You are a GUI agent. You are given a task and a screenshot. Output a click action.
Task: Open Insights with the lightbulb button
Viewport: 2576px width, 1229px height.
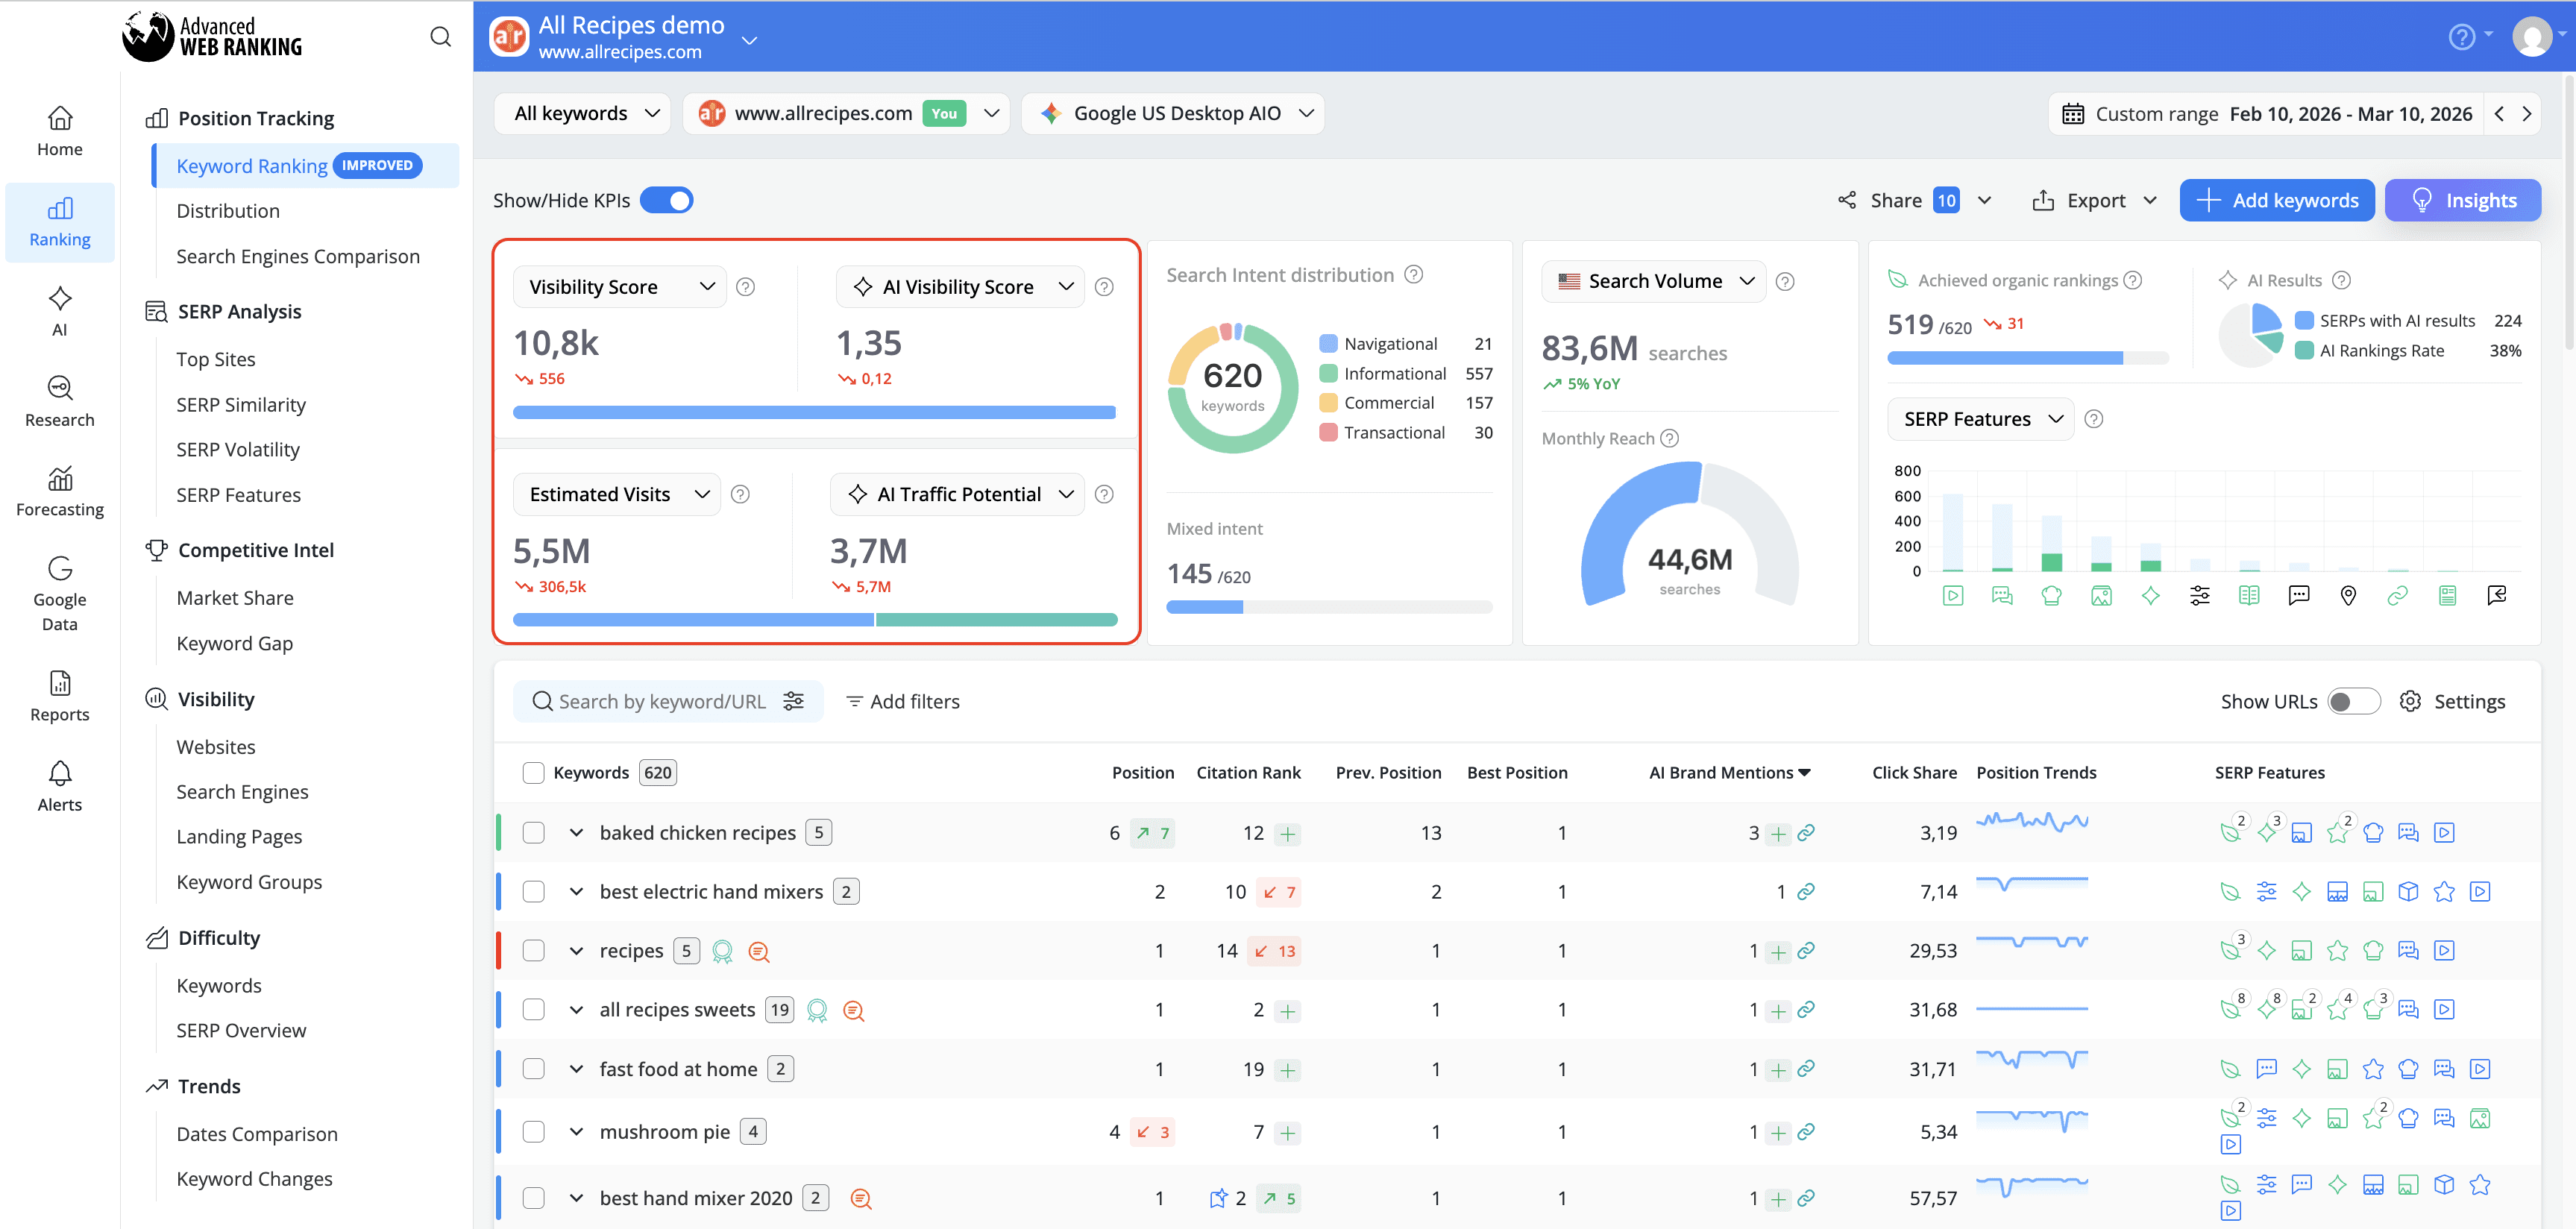pos(2463,200)
